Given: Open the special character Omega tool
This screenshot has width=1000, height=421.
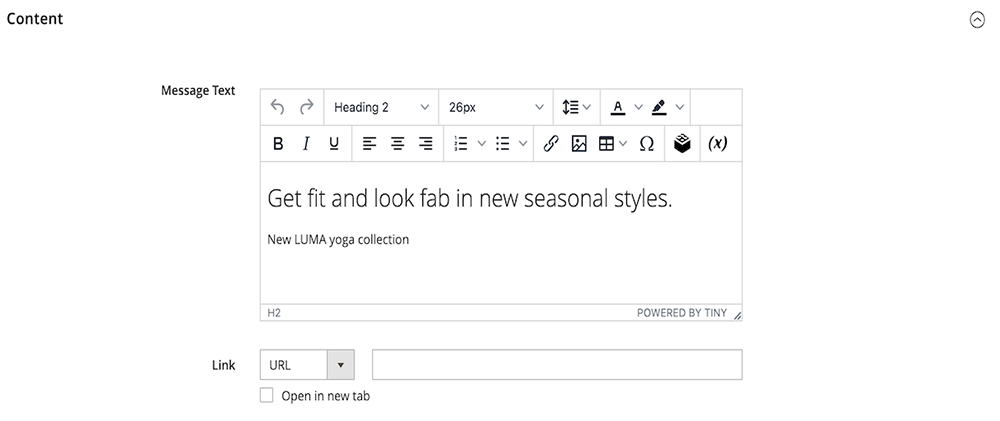Looking at the screenshot, I should [646, 144].
